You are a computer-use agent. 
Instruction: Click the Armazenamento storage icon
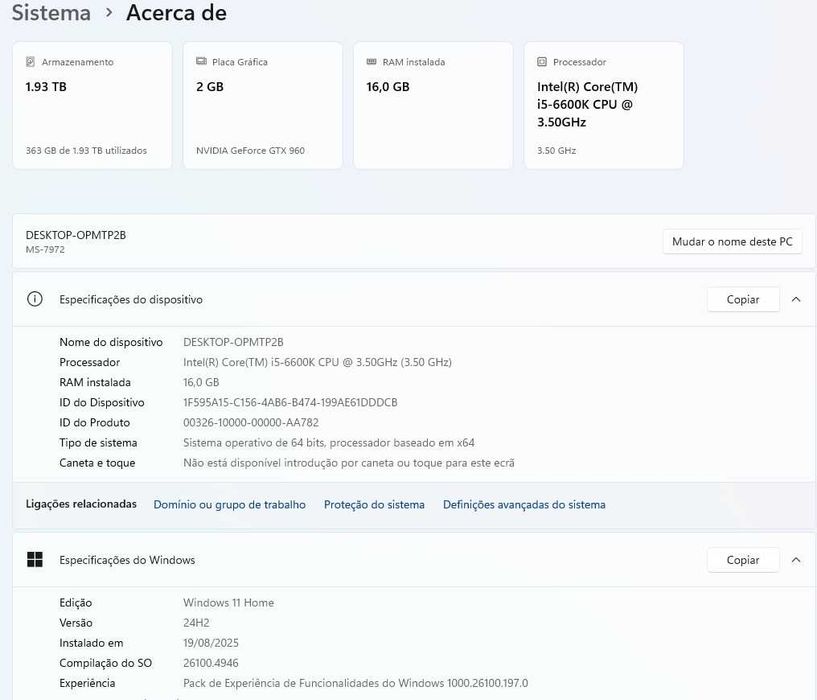[30, 62]
